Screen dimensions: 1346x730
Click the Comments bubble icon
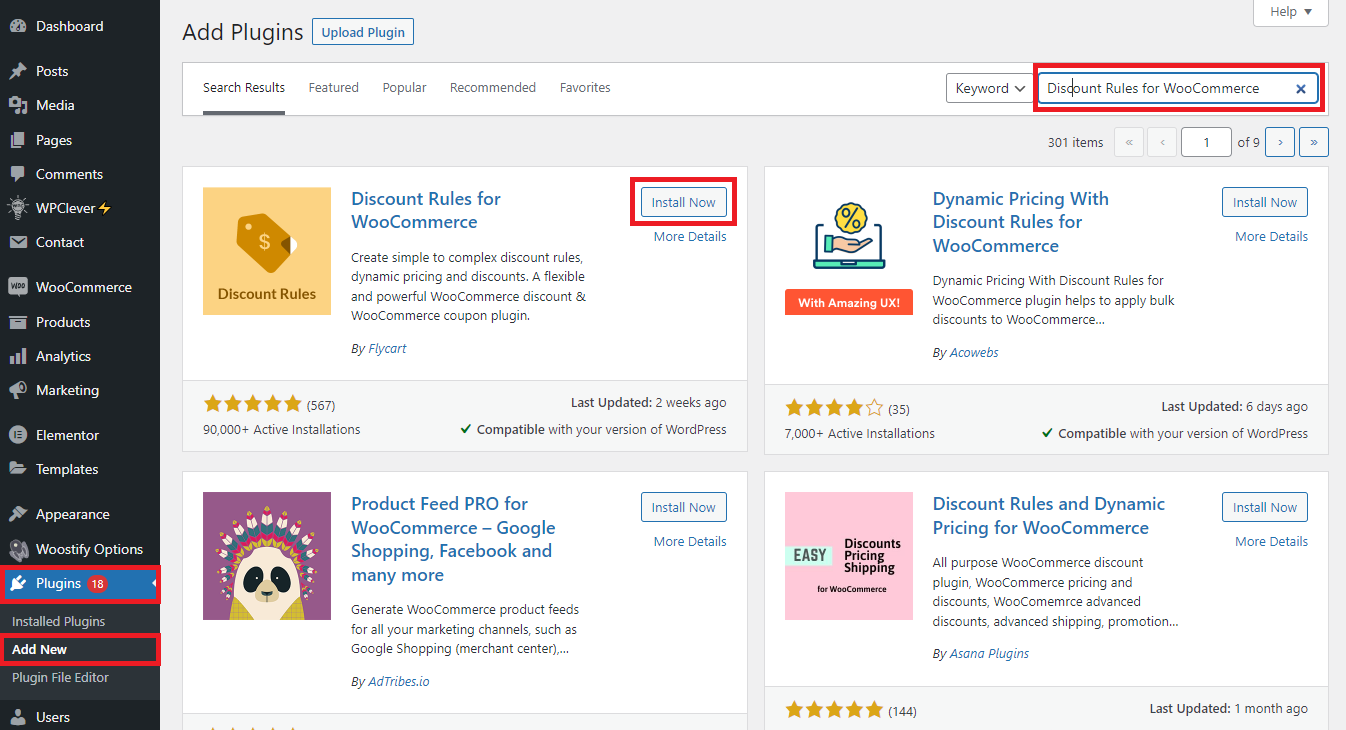(x=18, y=174)
